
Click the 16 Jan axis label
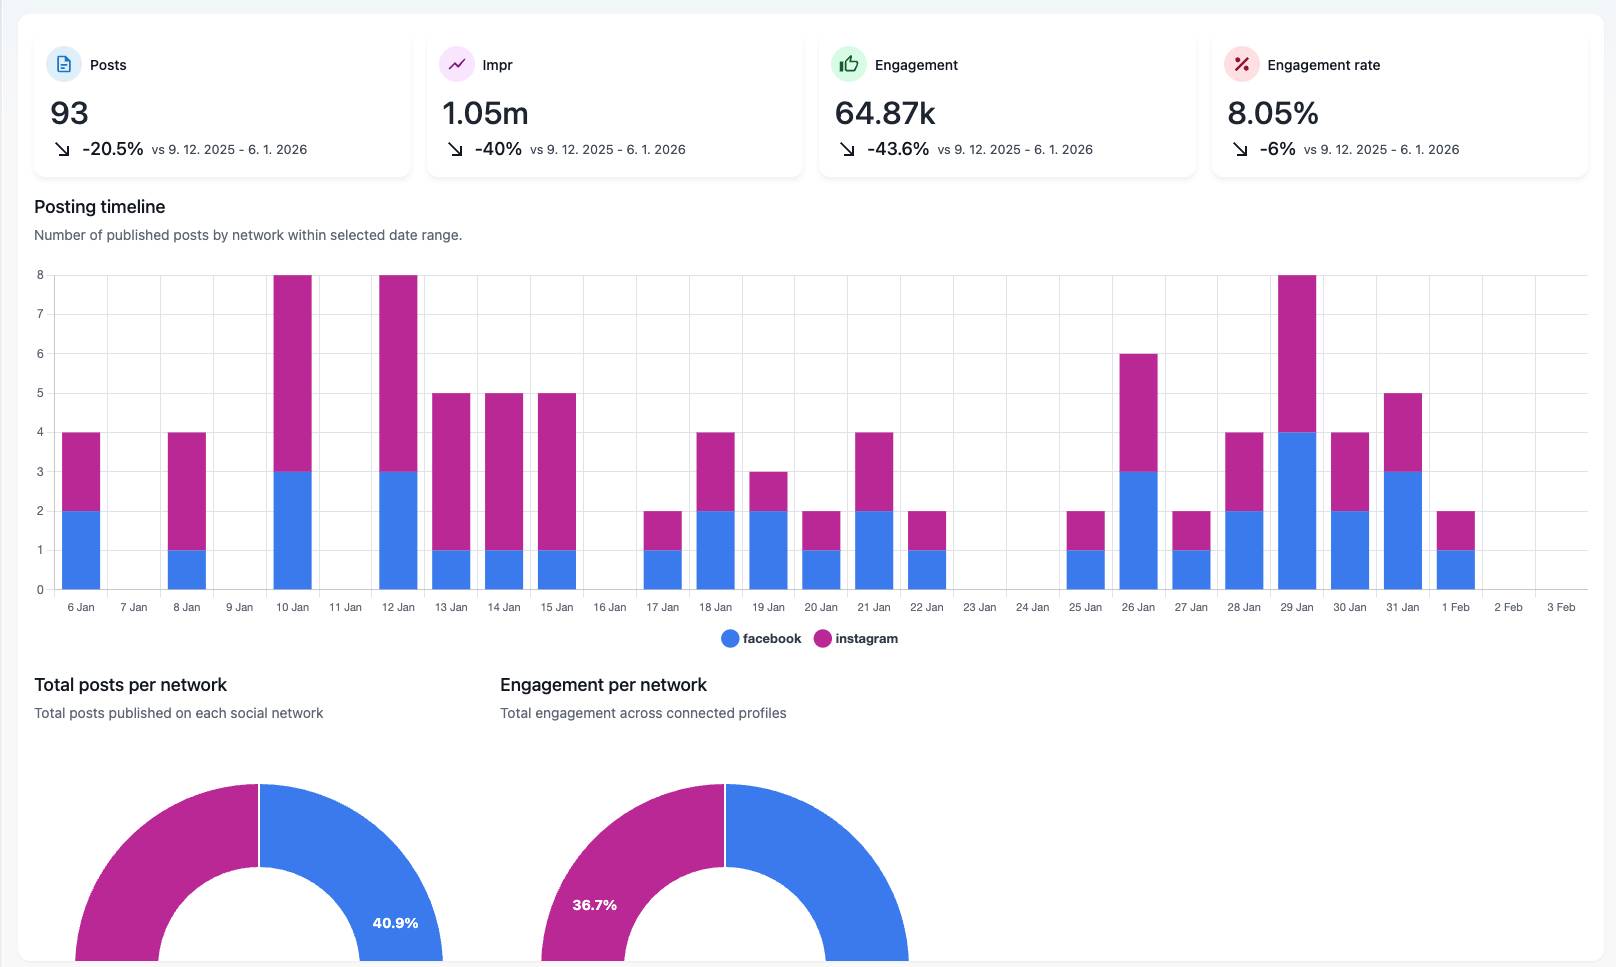(x=610, y=607)
